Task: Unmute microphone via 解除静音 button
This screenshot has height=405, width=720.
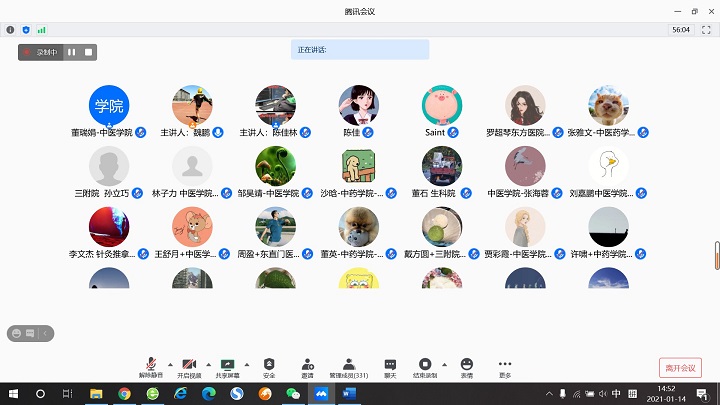Action: (150, 366)
